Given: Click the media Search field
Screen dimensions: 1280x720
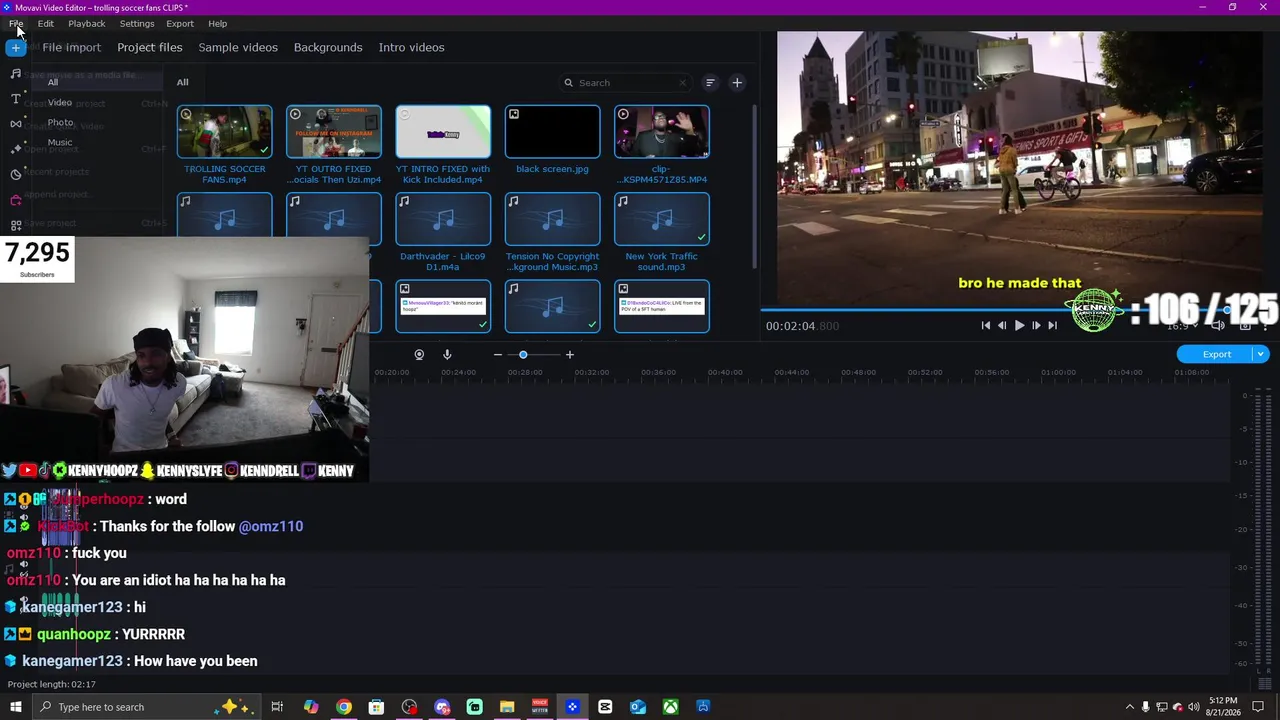Looking at the screenshot, I should click(627, 83).
